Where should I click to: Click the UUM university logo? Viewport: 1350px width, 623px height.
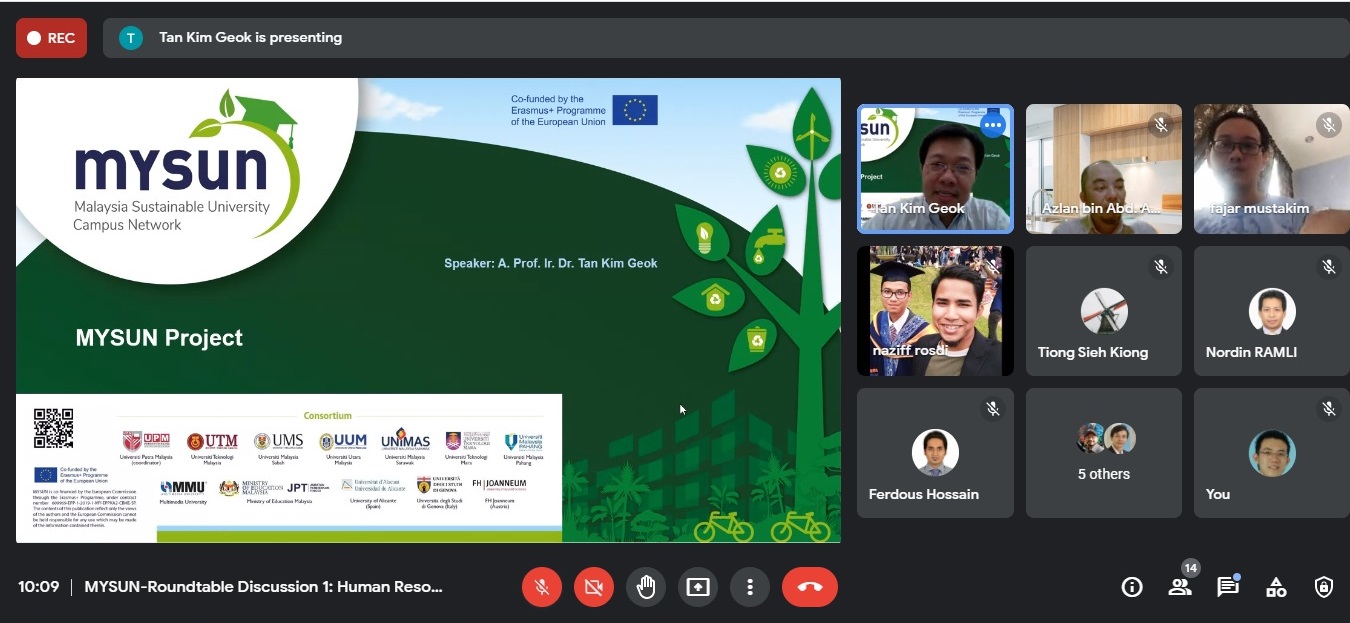tap(343, 441)
